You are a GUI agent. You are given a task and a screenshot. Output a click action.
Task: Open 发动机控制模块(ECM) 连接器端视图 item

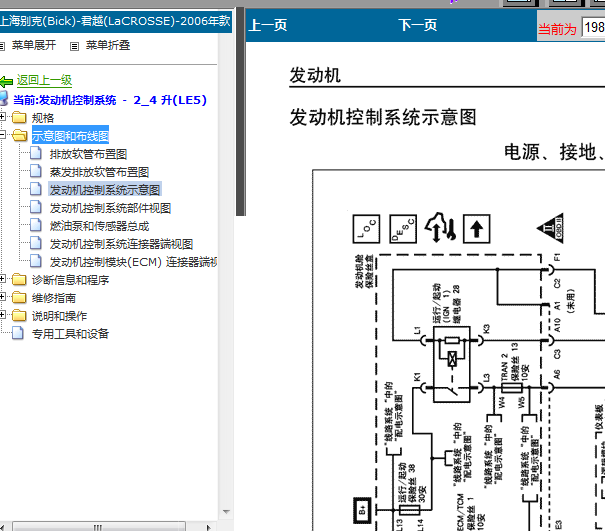133,262
